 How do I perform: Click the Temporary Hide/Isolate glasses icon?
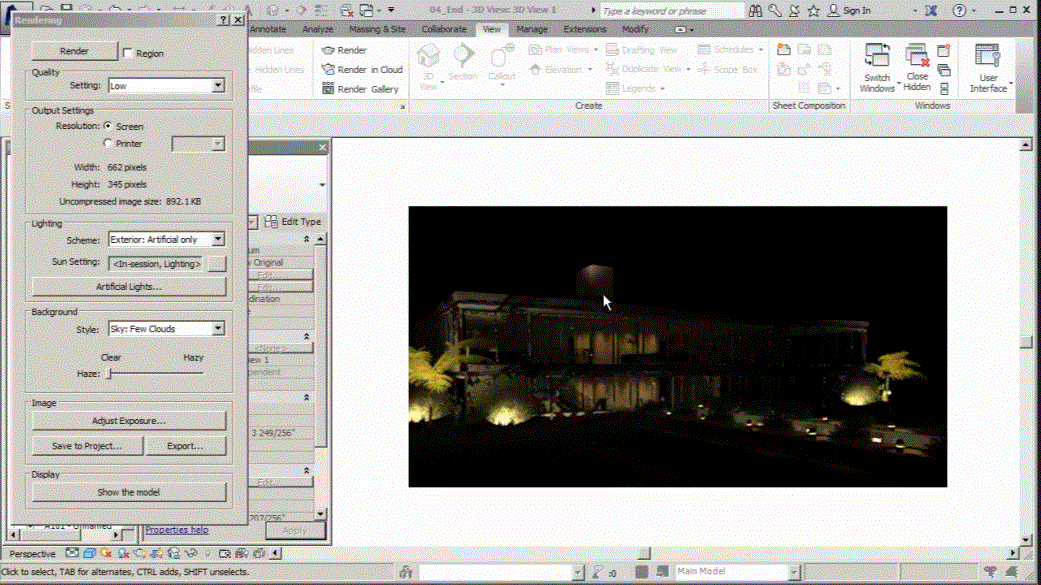(191, 553)
